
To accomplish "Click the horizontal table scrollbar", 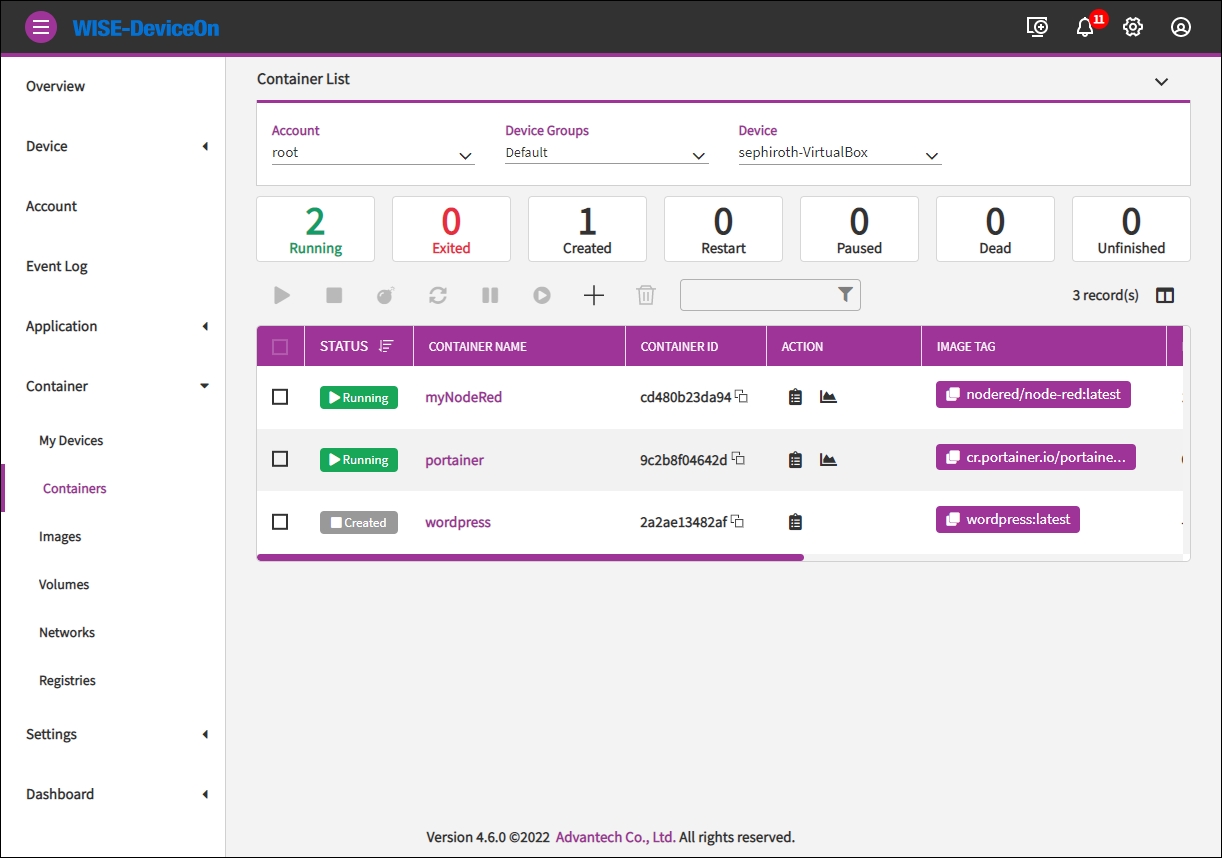I will [530, 557].
